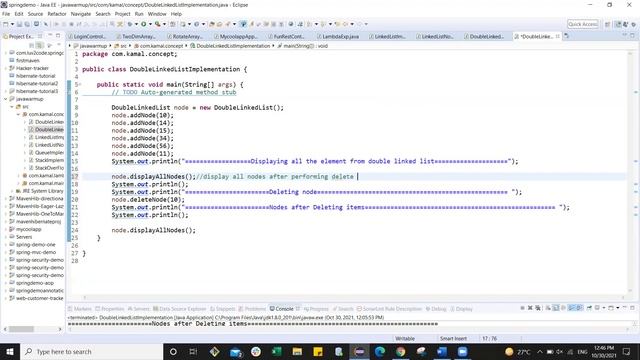Click the Windows Start button
Image resolution: width=640 pixels, height=360 pixels.
click(x=10, y=351)
